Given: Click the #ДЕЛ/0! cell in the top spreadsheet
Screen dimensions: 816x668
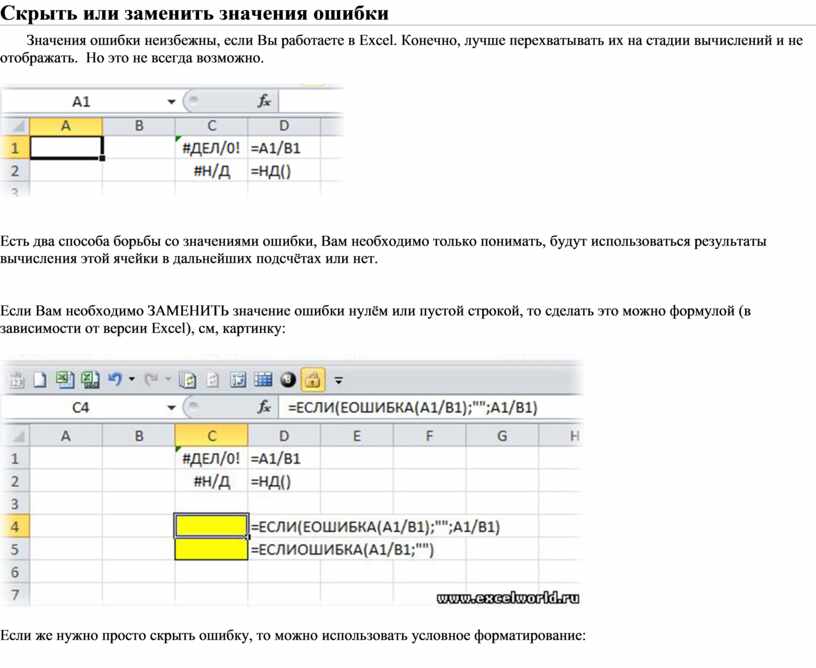Looking at the screenshot, I should coord(211,148).
